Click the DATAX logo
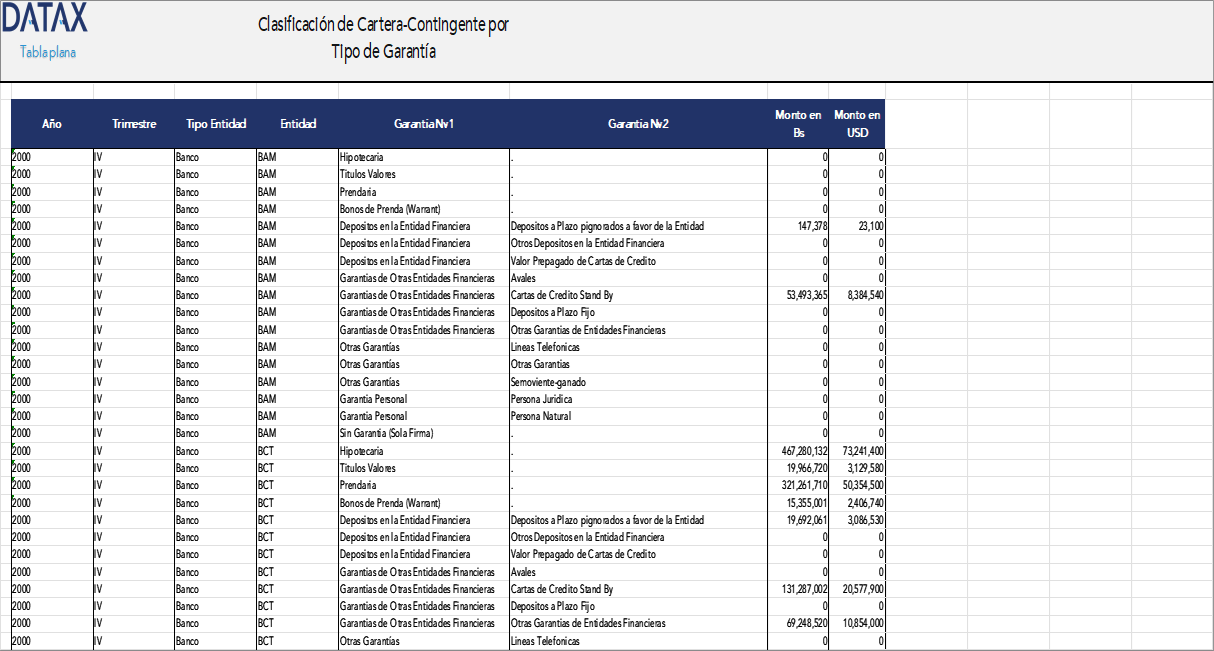Screen dimensions: 1214x651 point(47,17)
